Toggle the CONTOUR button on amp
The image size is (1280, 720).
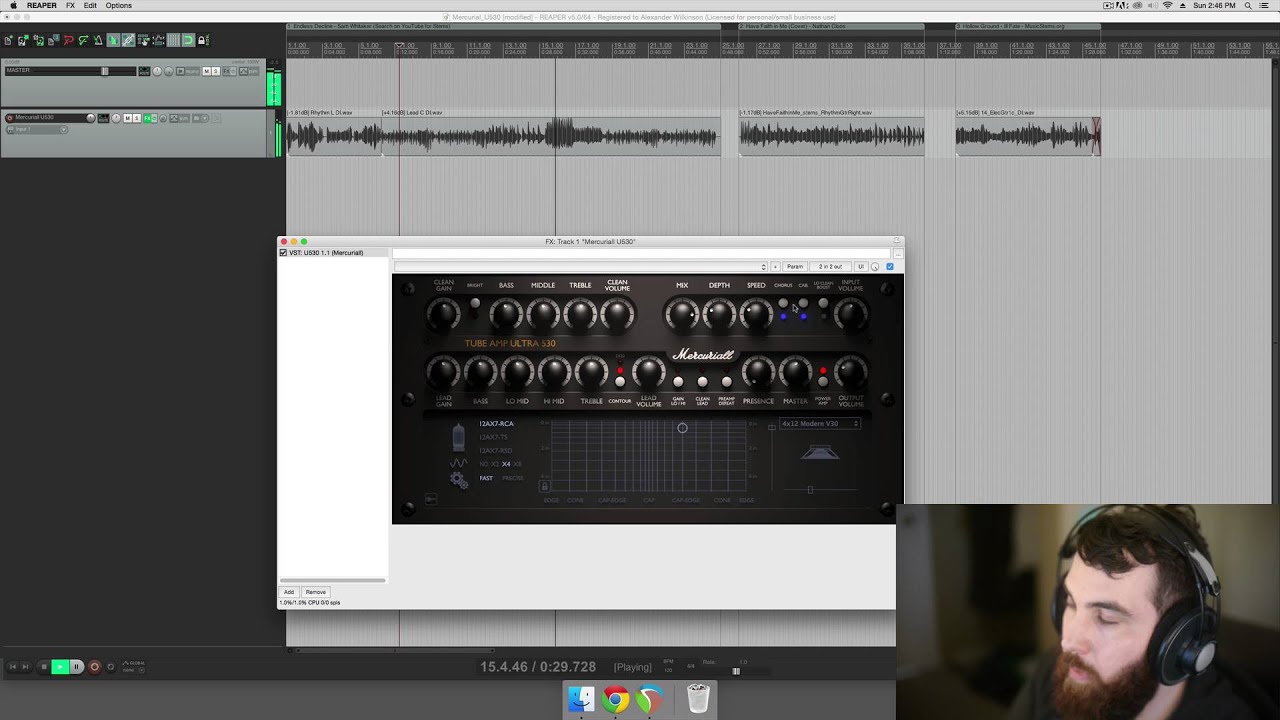pos(620,382)
